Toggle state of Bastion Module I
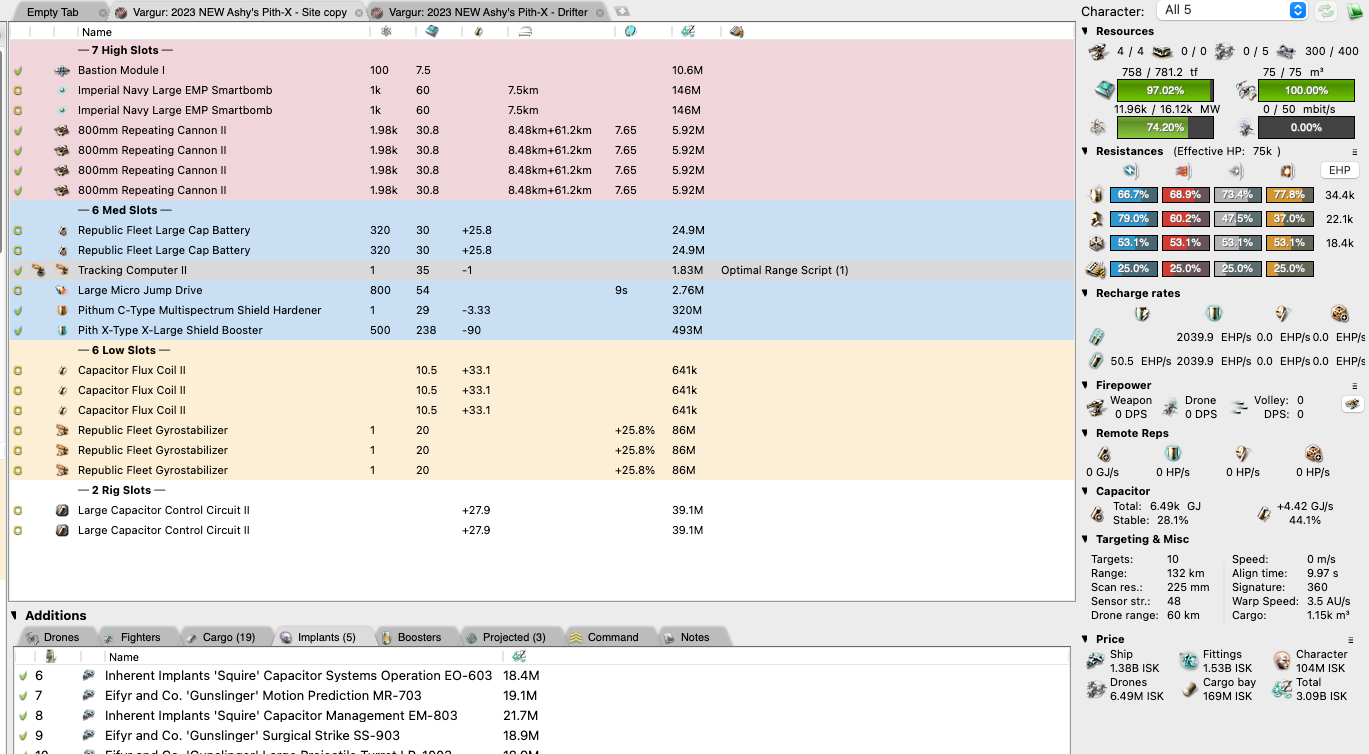Screen dimensions: 1369x754 pyautogui.click(x=18, y=71)
